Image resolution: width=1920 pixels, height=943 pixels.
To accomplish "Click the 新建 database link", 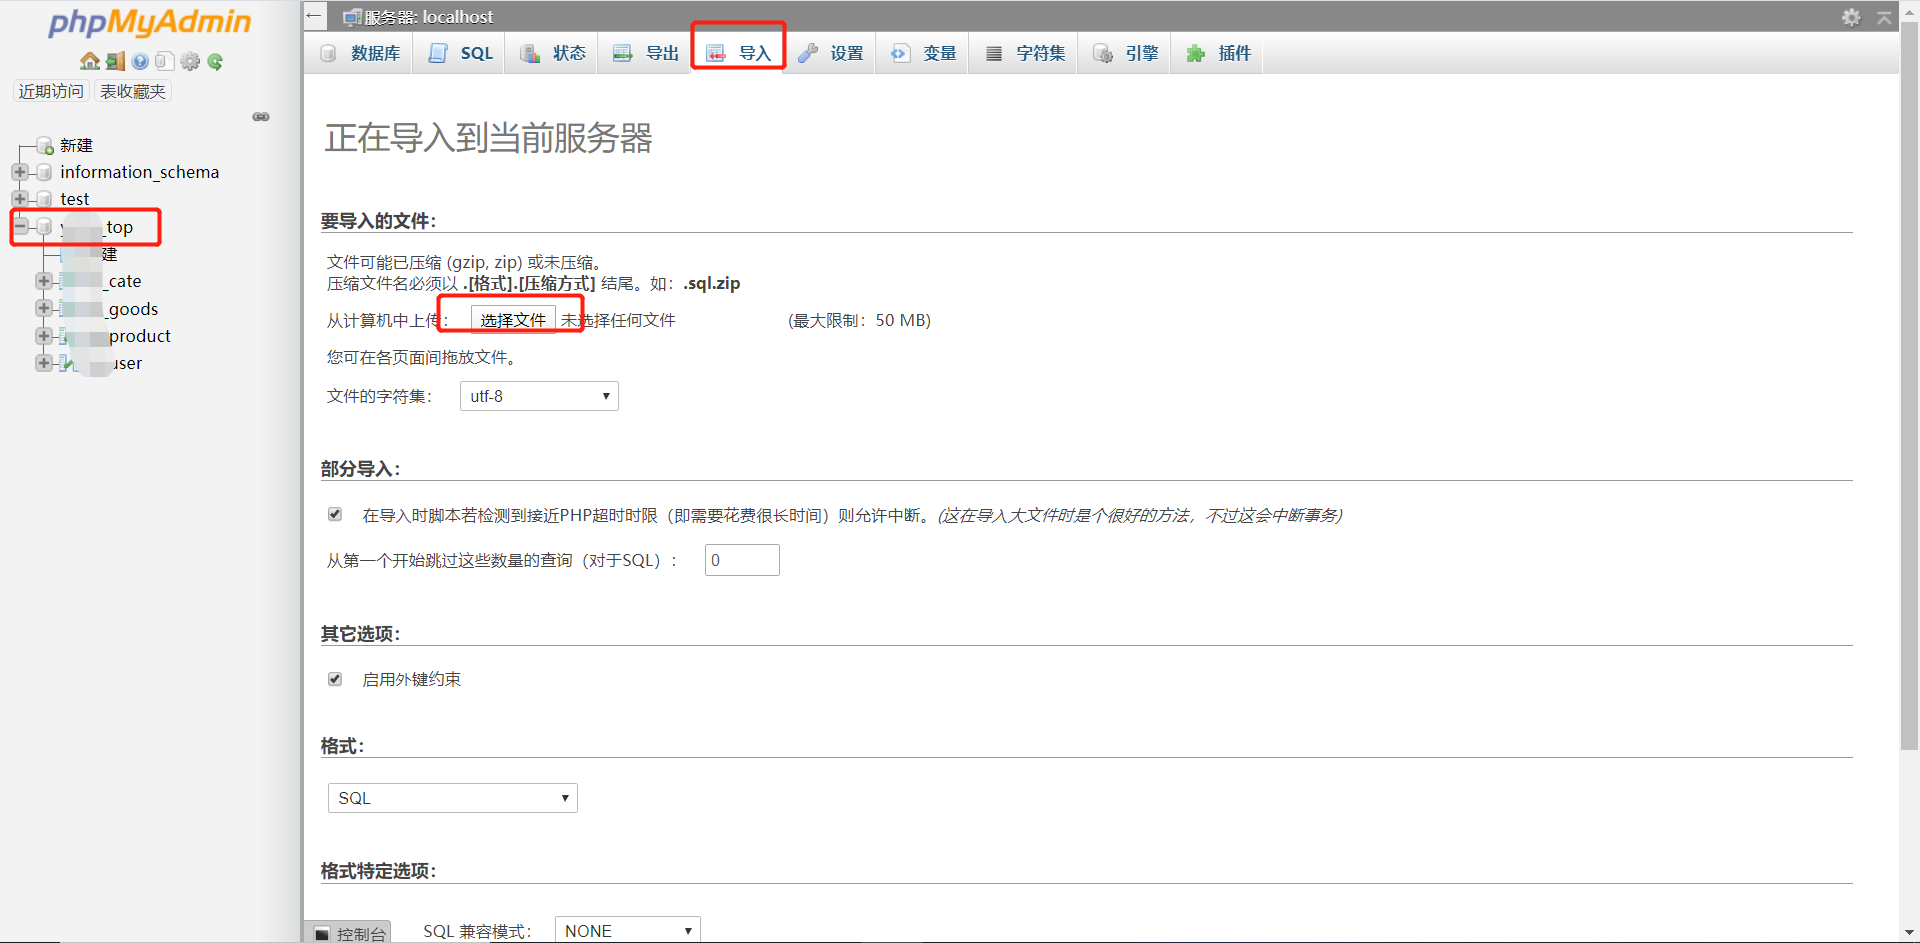I will coord(76,146).
